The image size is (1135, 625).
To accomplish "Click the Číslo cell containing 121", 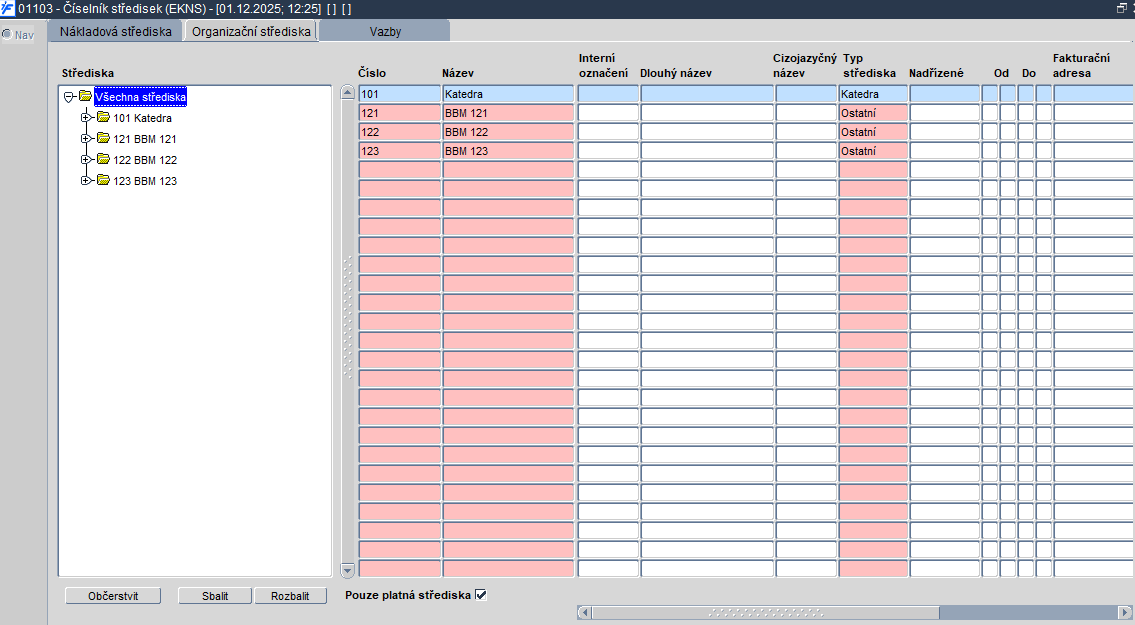I will [x=400, y=112].
